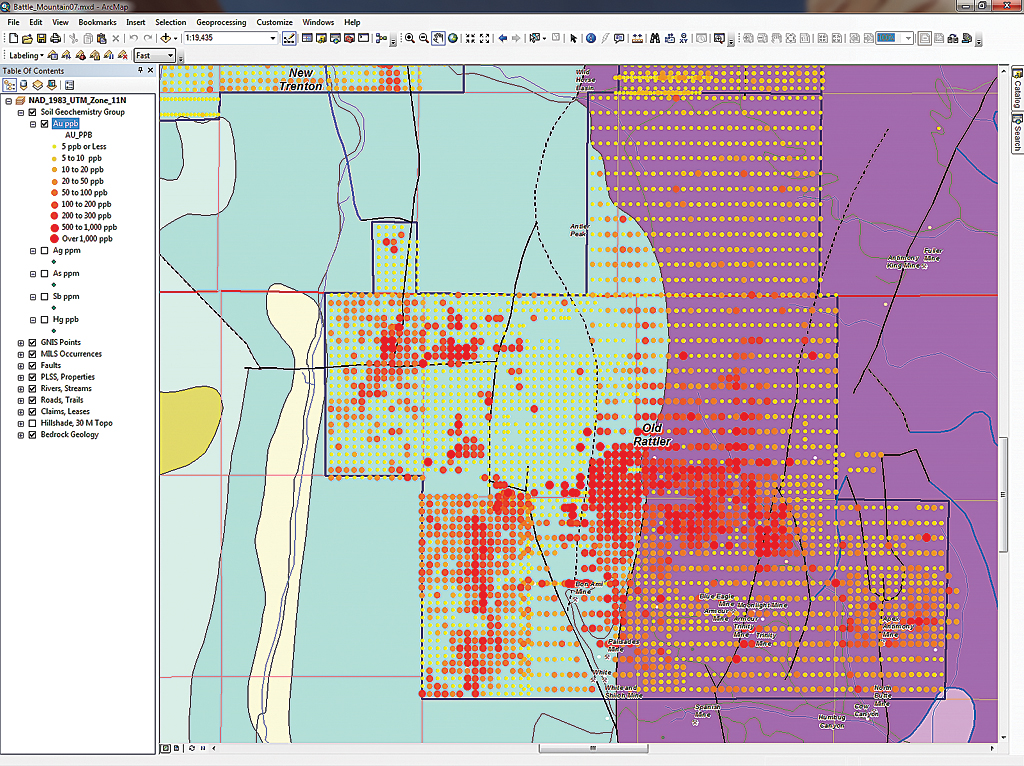Enable the Ag ppm layer checkbox

43,251
